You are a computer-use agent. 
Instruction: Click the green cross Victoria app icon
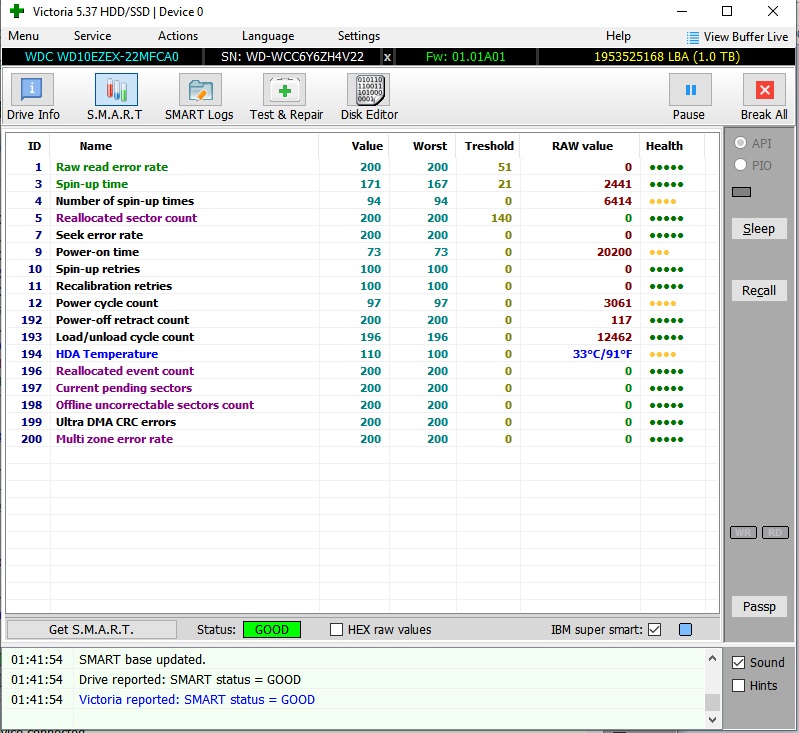point(17,11)
